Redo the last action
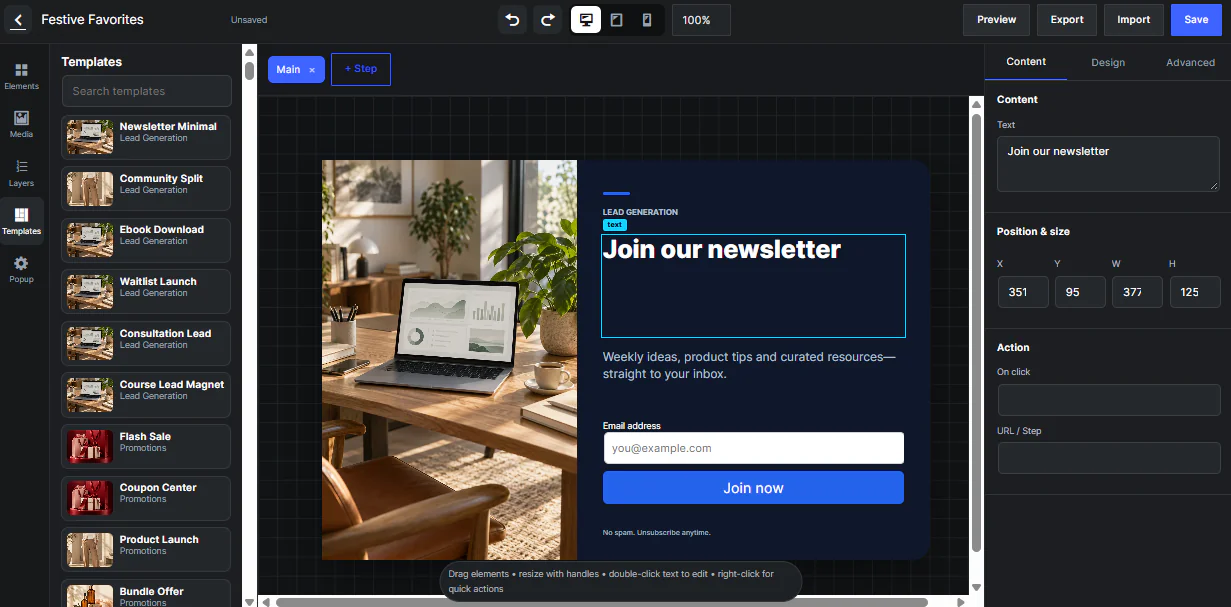This screenshot has height=607, width=1231. (547, 20)
